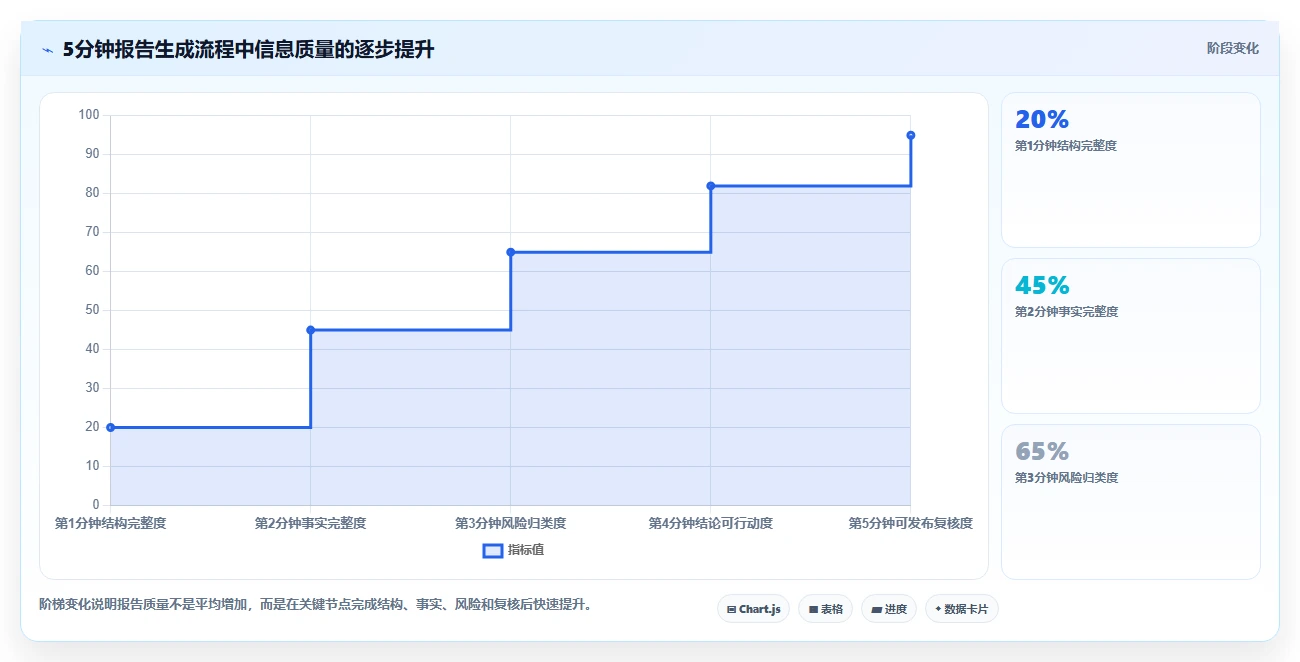Click the lightning icon beside the title
This screenshot has height=662, width=1300.
[x=47, y=50]
